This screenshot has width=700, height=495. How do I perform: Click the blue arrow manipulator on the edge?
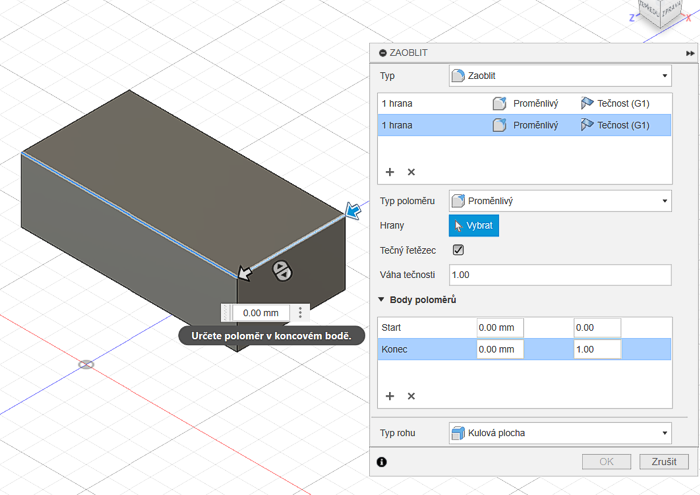[353, 210]
